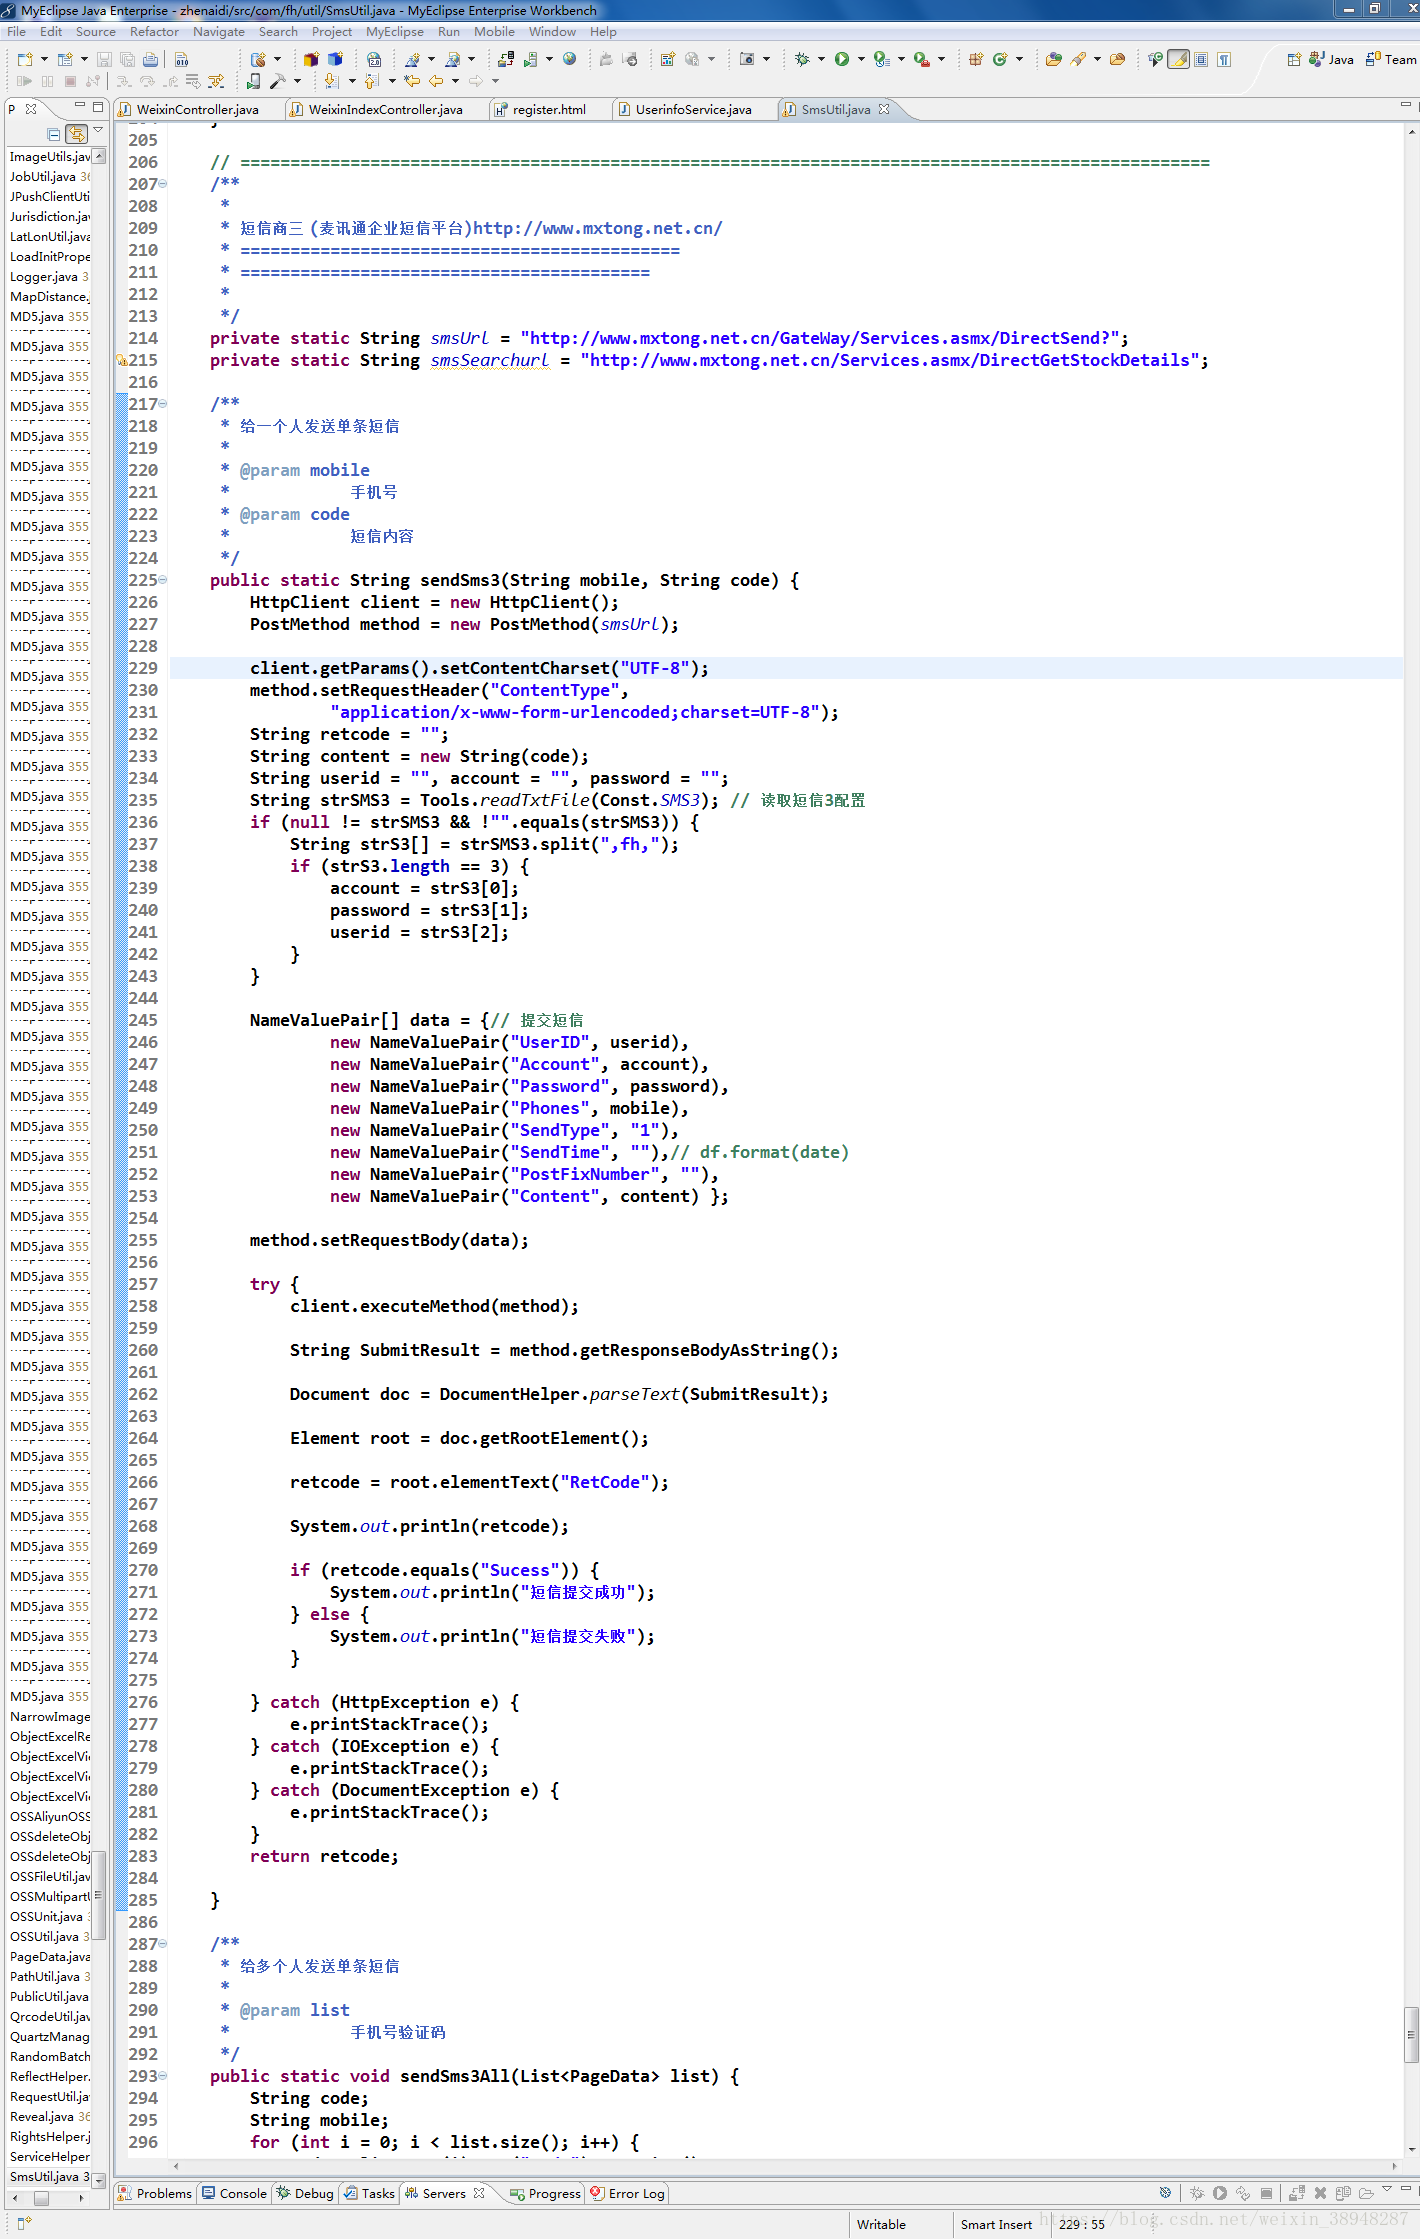The image size is (1420, 2239).
Task: Open the Error Log view tab
Action: [628, 2193]
